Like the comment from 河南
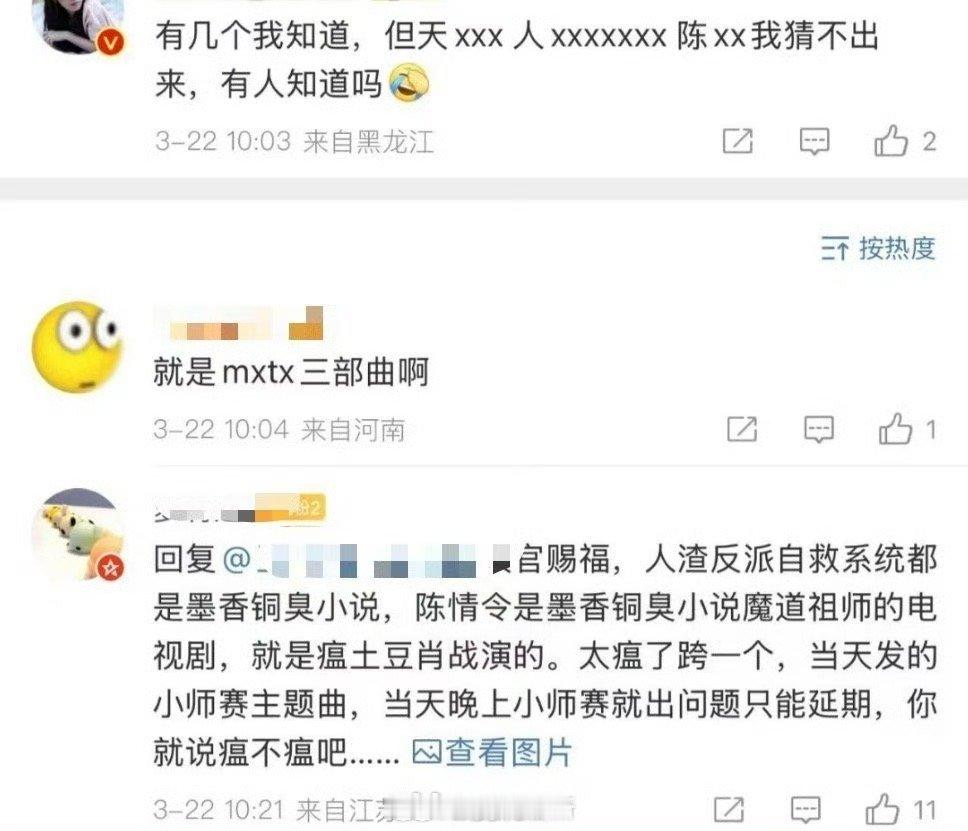Viewport: 968px width, 831px height. pos(908,428)
